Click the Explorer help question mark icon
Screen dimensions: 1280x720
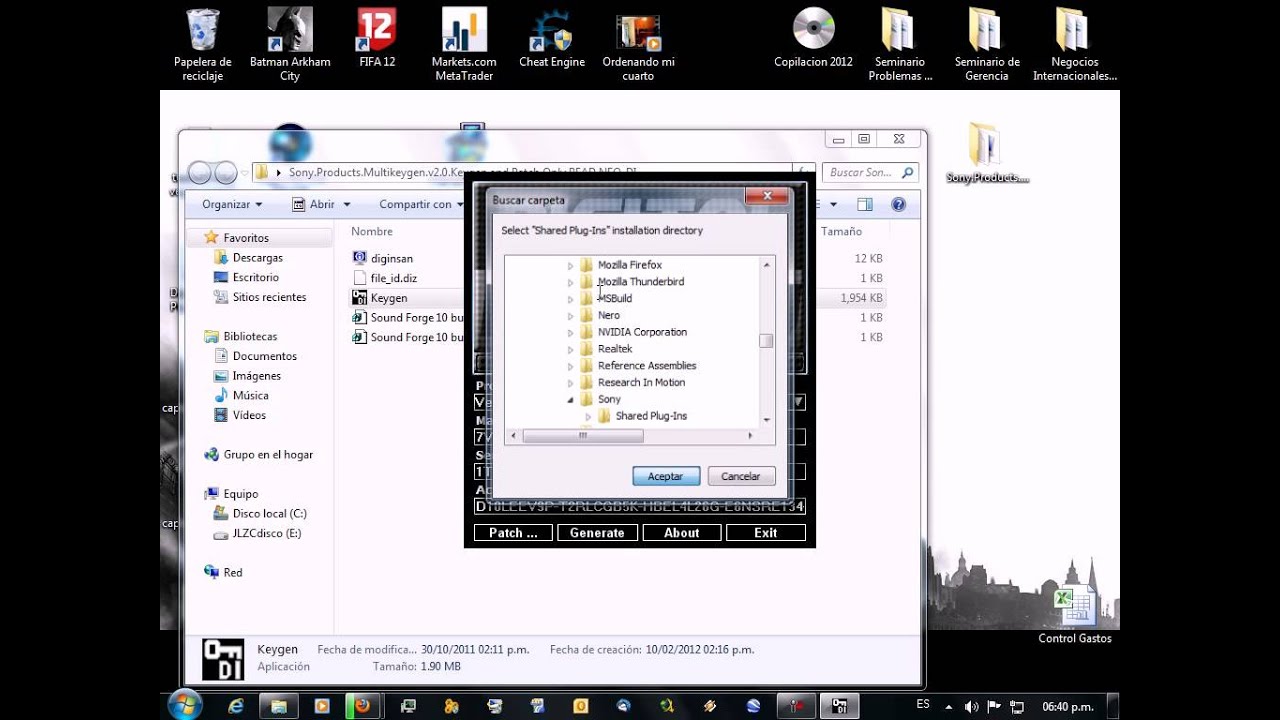(898, 204)
